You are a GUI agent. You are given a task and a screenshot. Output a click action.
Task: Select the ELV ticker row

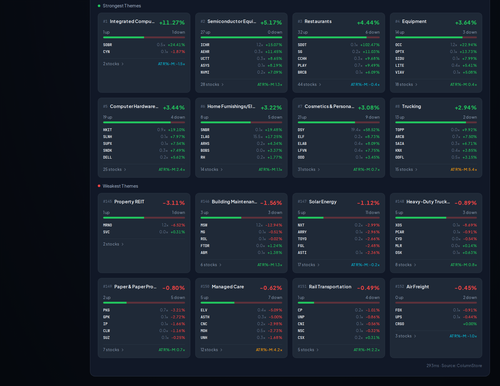tap(241, 310)
